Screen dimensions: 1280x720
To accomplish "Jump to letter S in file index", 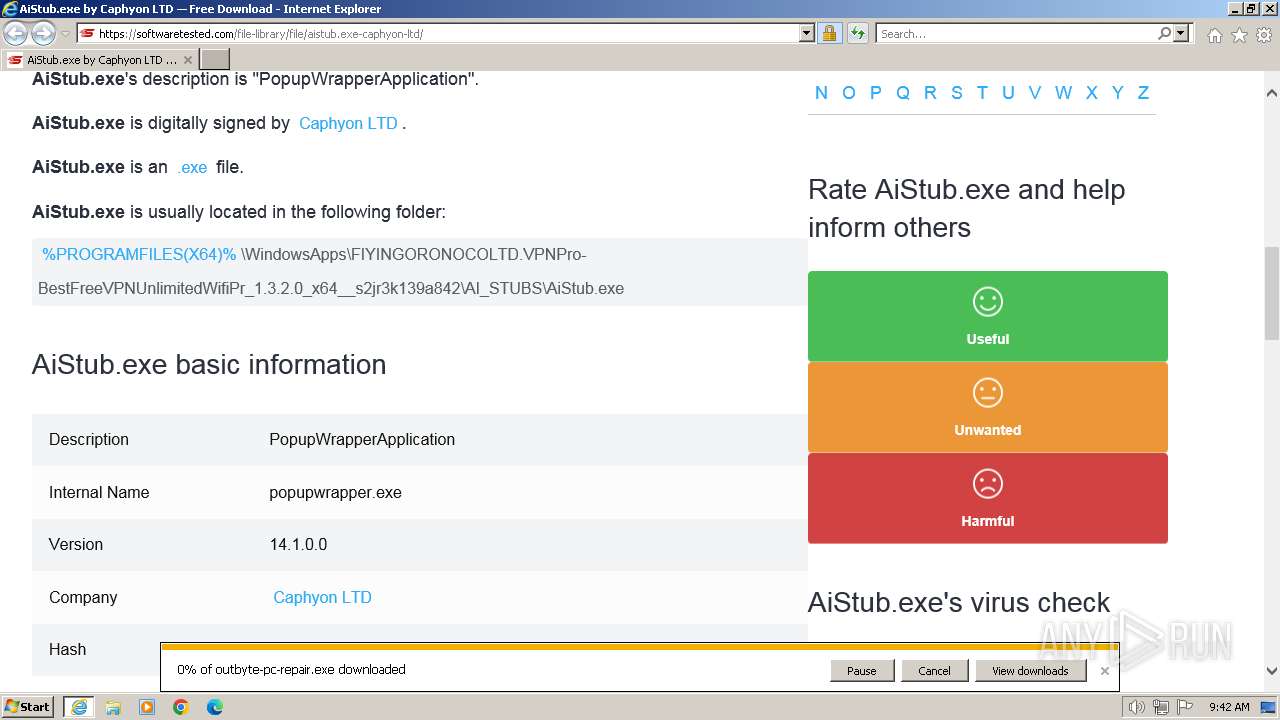I will tap(957, 93).
